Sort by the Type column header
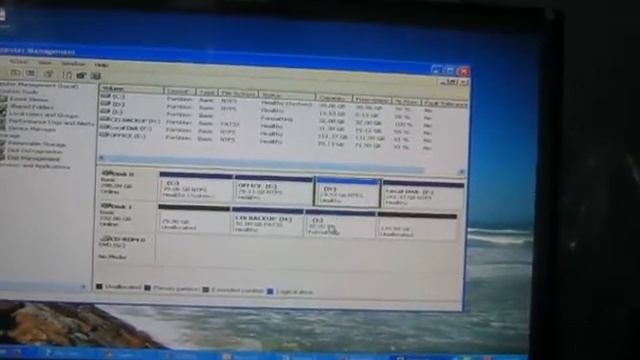 (x=207, y=93)
